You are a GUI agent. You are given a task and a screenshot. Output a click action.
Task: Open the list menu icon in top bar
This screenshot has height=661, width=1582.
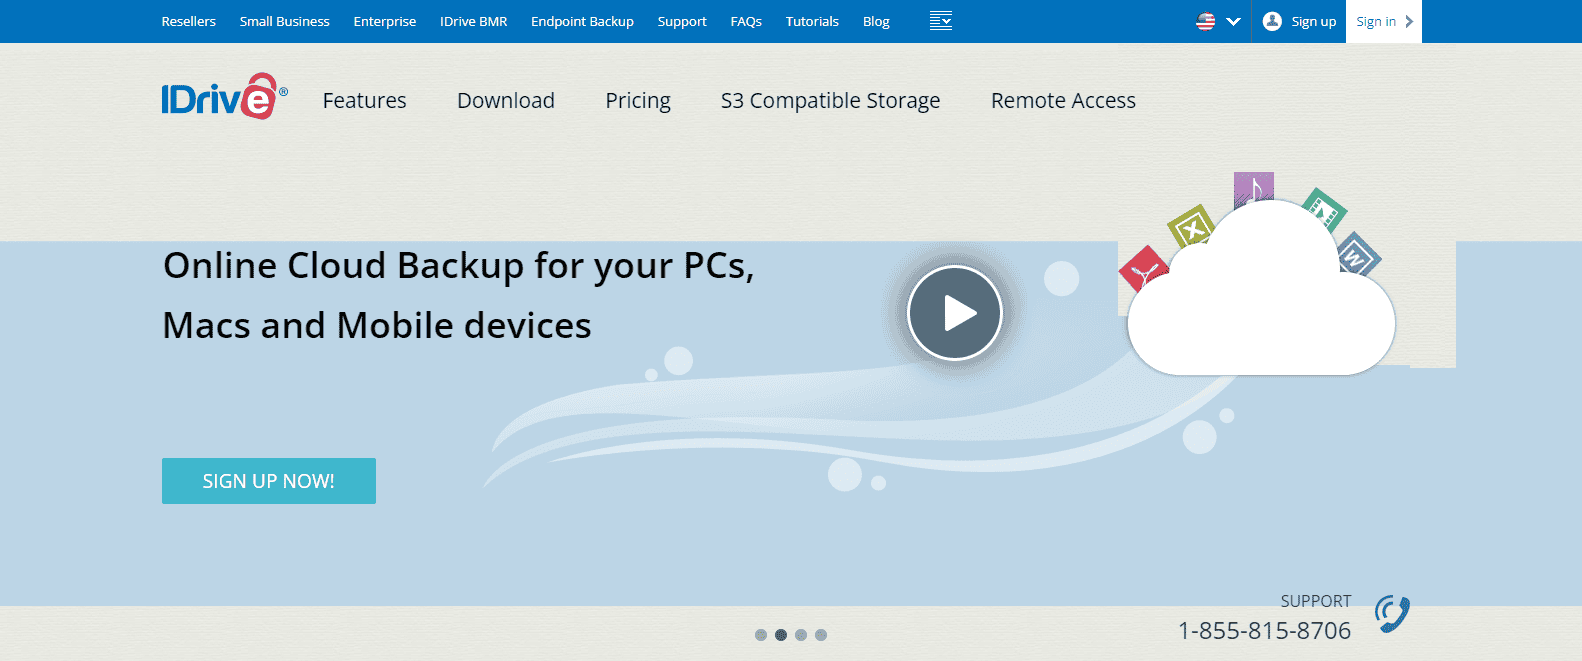[940, 20]
